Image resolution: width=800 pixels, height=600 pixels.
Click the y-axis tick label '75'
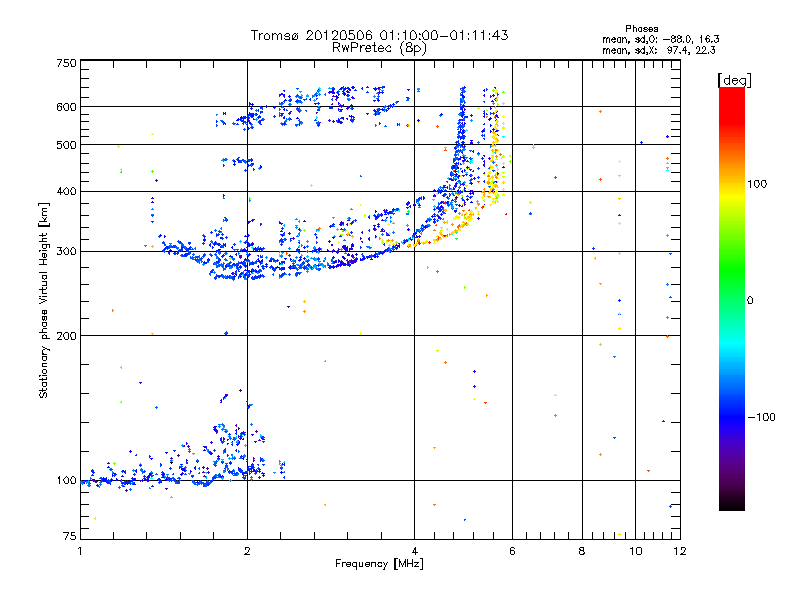(x=70, y=536)
